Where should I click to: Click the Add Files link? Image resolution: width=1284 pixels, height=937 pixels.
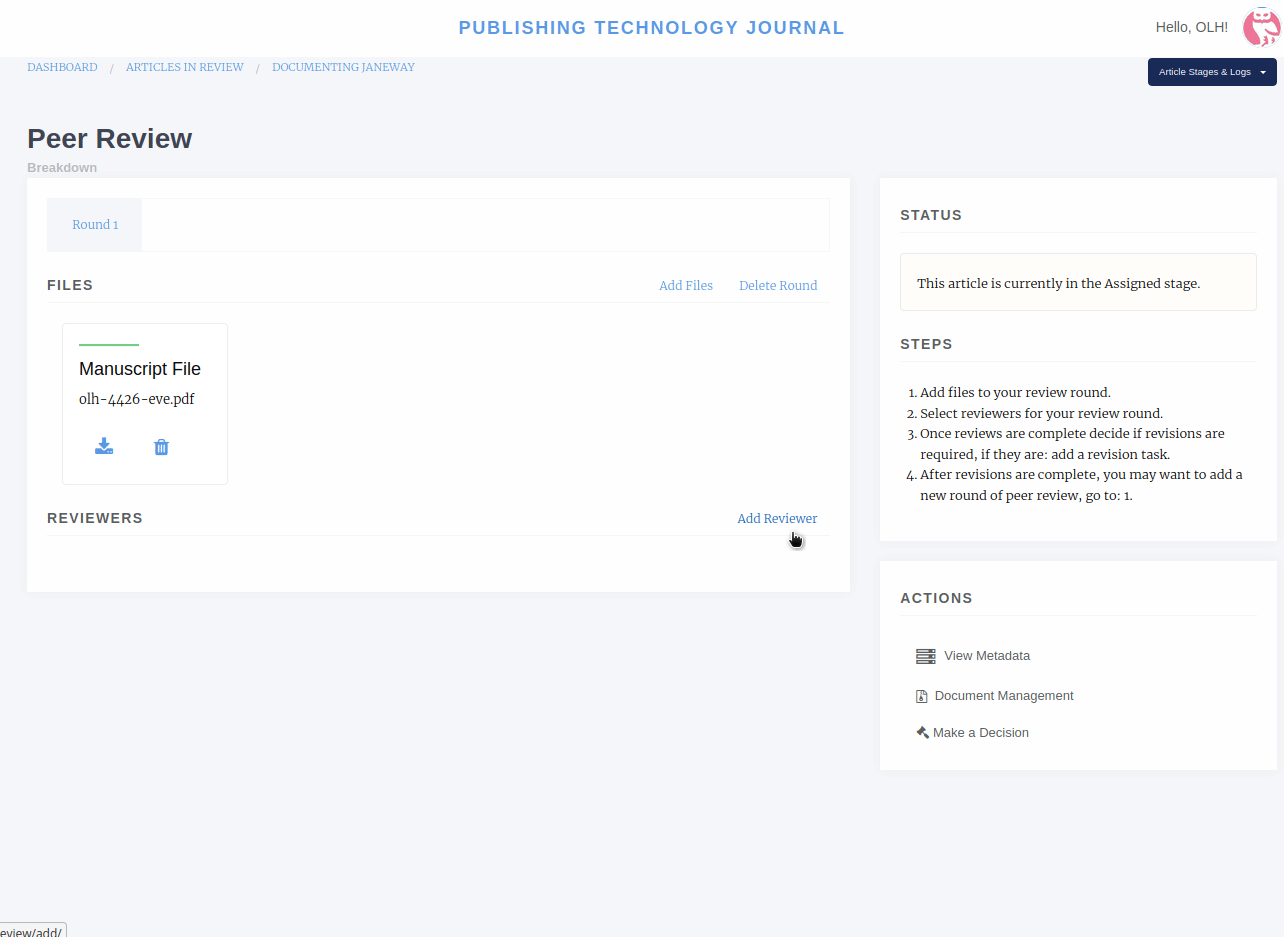[685, 286]
